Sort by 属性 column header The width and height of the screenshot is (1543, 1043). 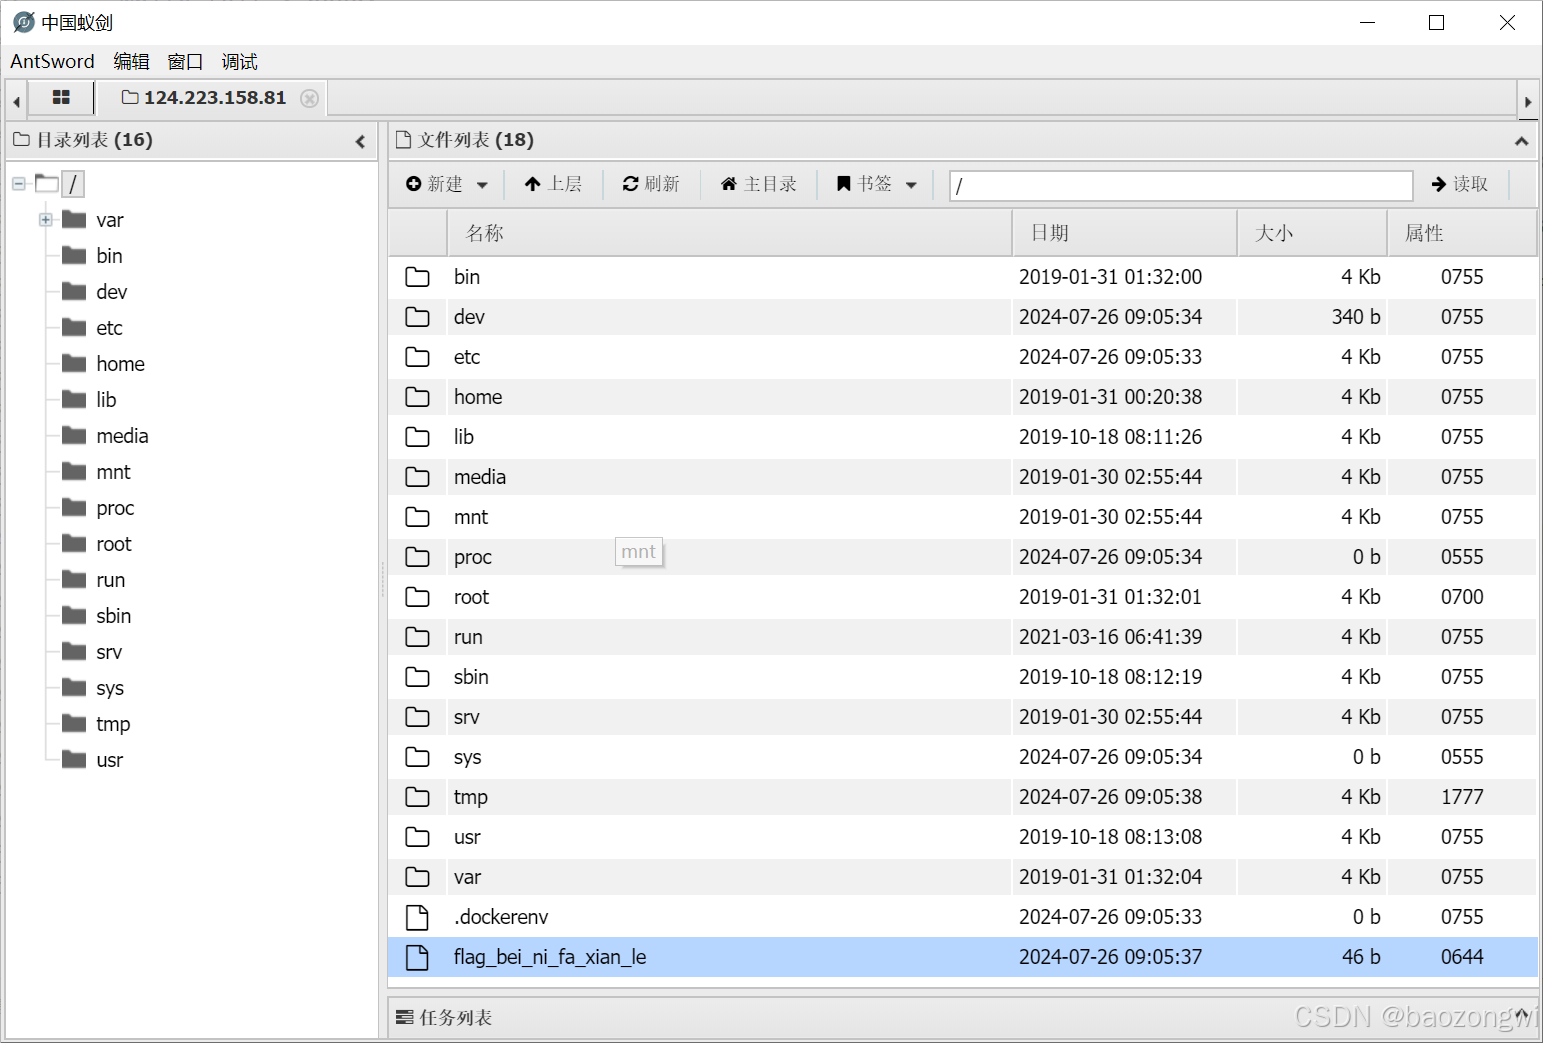(1462, 233)
